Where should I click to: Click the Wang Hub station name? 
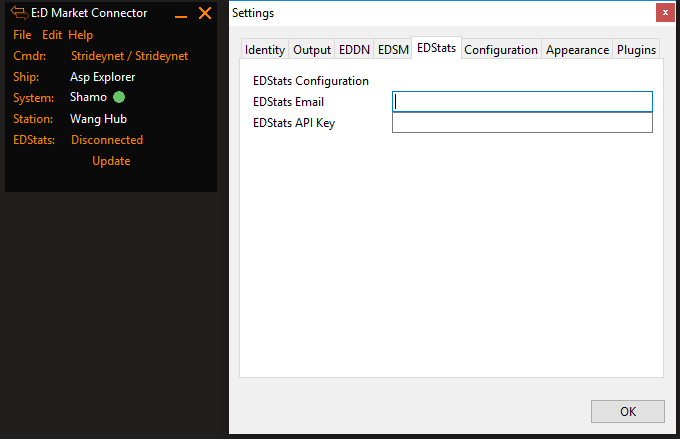98,118
